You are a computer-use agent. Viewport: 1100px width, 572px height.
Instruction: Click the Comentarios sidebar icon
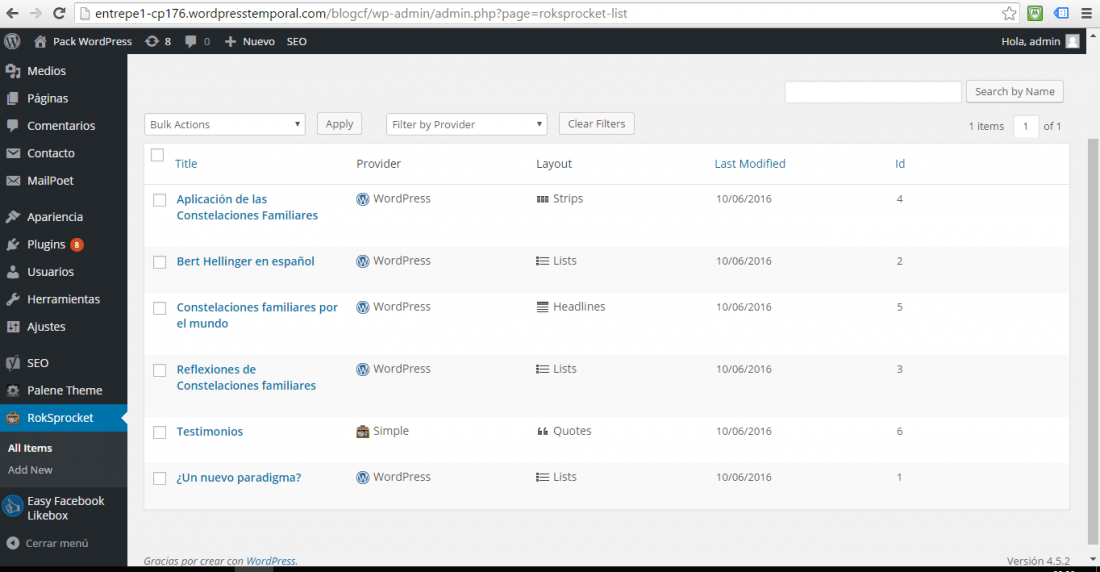pos(13,126)
